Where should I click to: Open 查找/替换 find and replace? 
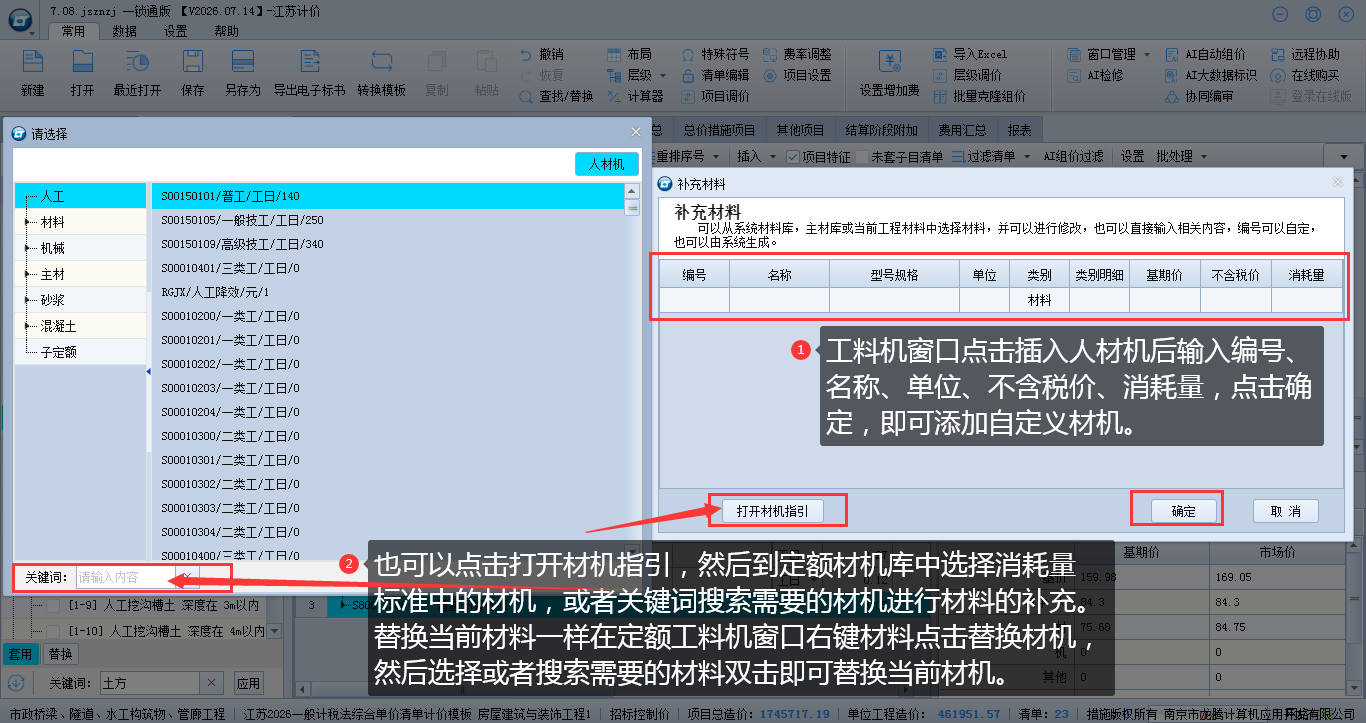tap(556, 97)
